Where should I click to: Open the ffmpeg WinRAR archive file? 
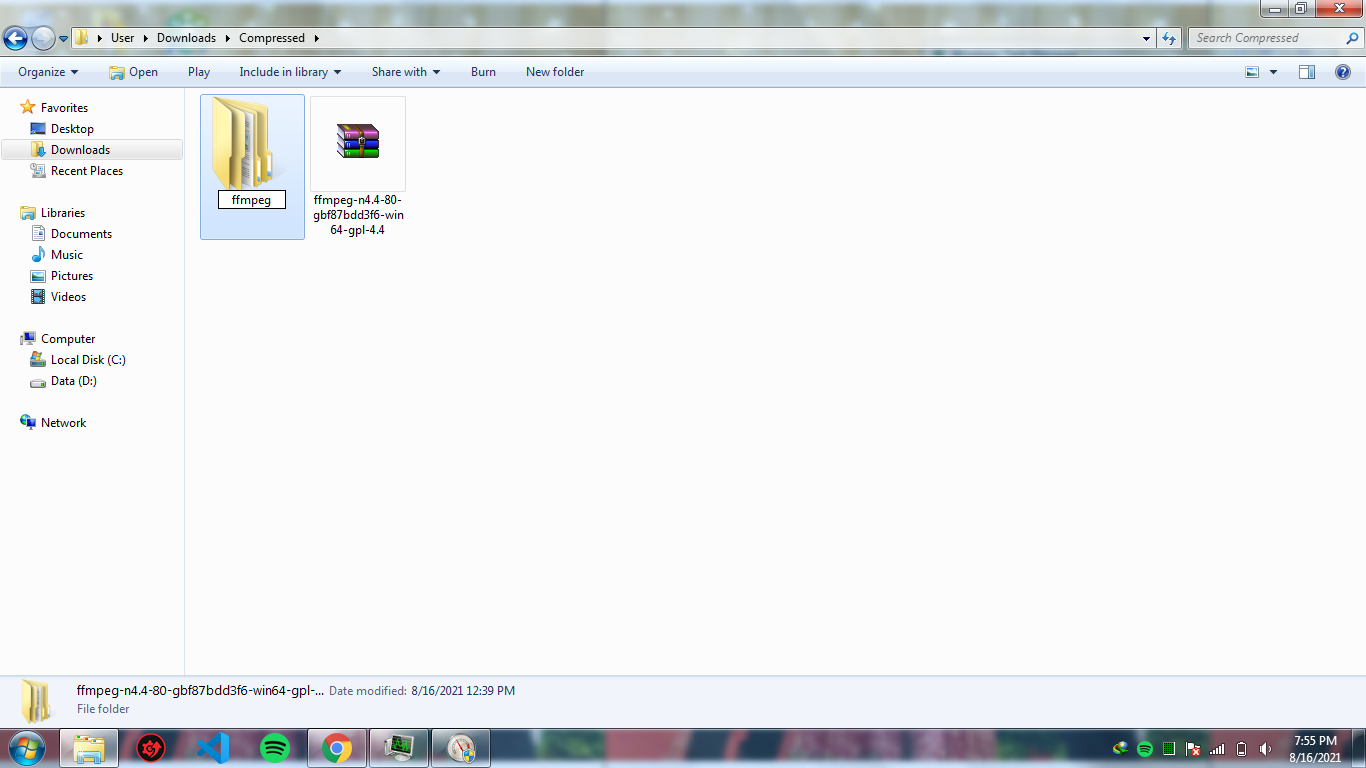pos(358,143)
